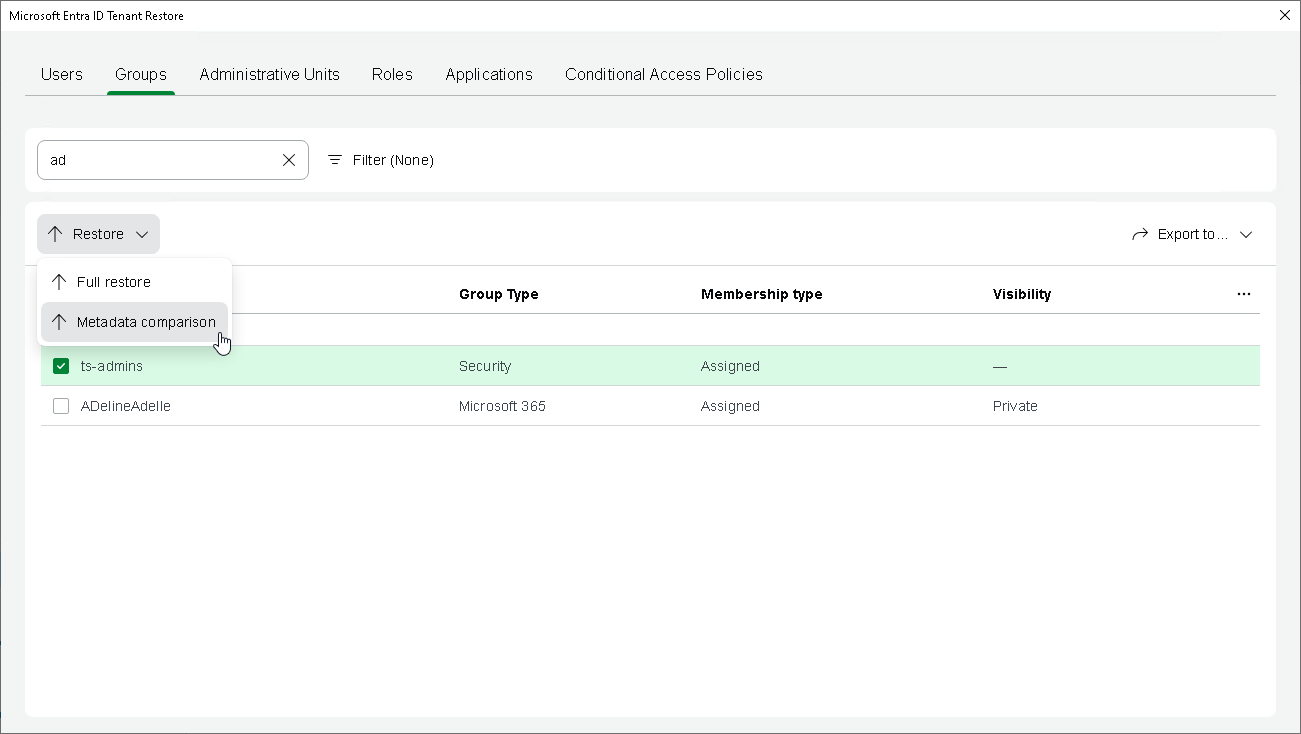Click Metadata comparison arrow icon
Screen dimensions: 1301x734
point(59,322)
